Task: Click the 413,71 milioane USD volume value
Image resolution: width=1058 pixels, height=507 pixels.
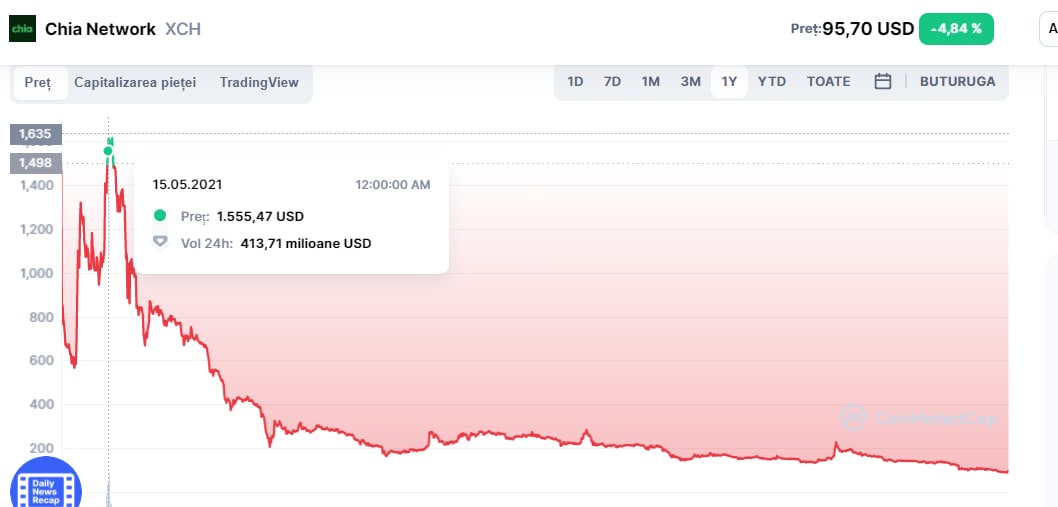Action: [x=306, y=243]
